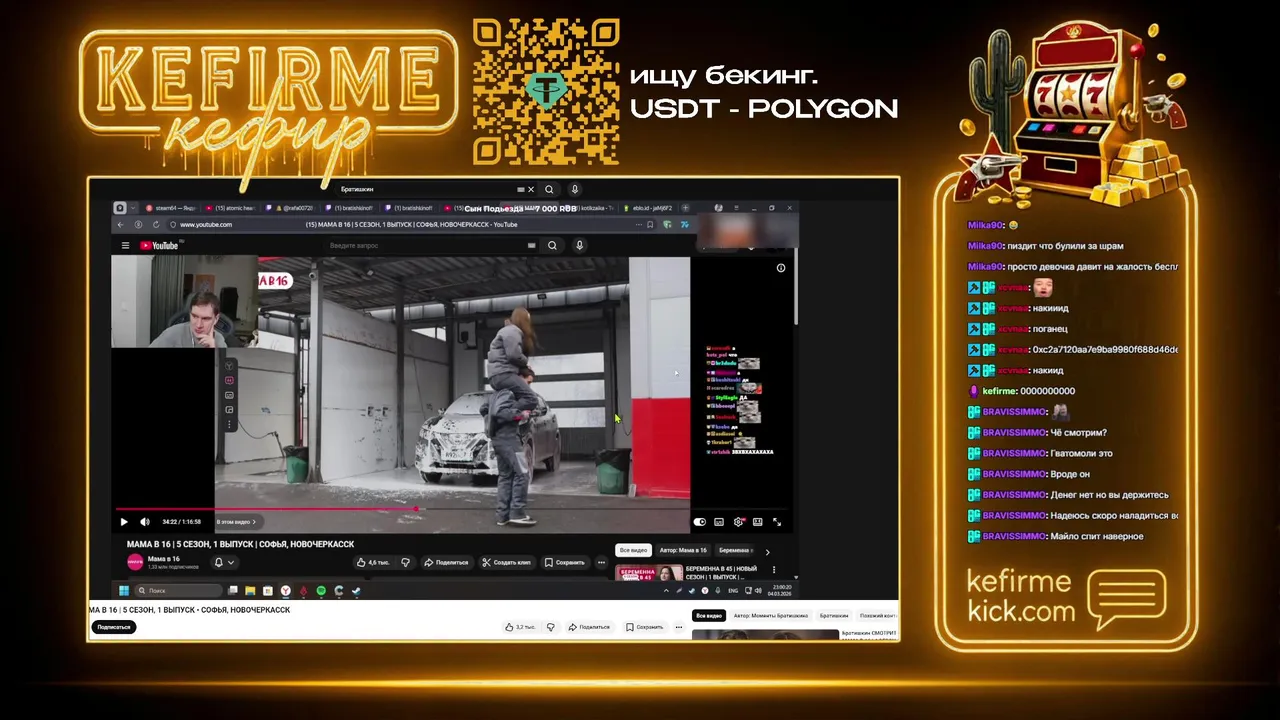The width and height of the screenshot is (1280, 720).
Task: Expand hidden system tray icons chevron
Action: point(667,591)
